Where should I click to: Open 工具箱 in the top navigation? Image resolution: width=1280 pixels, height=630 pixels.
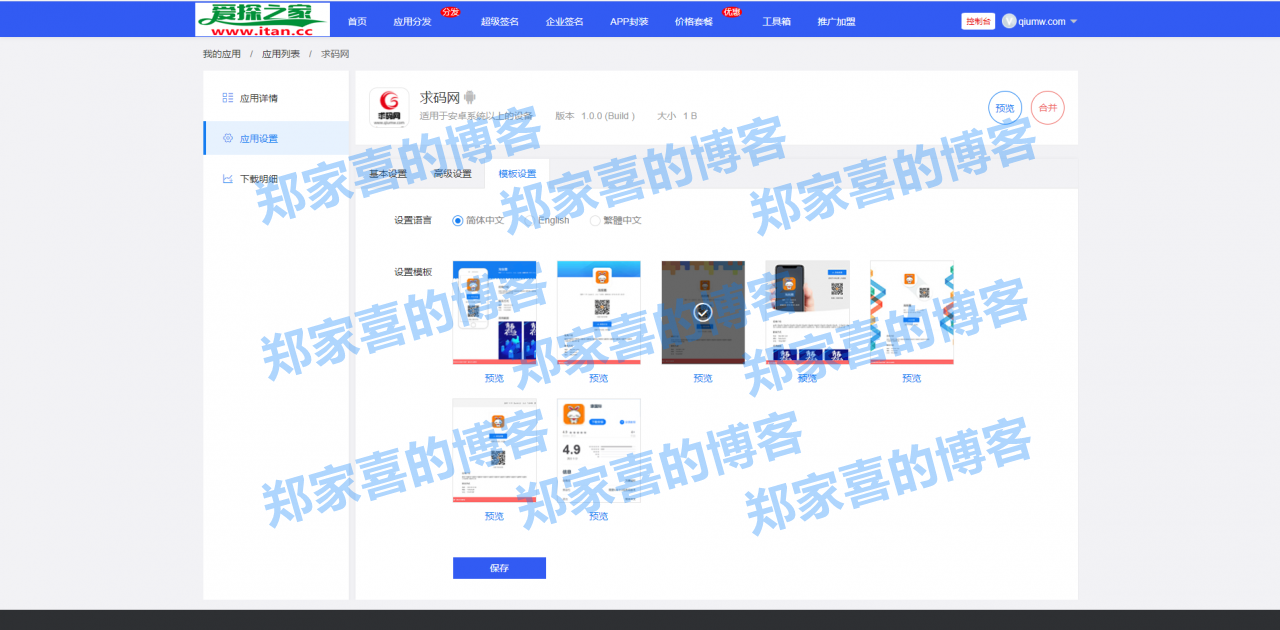tap(776, 21)
